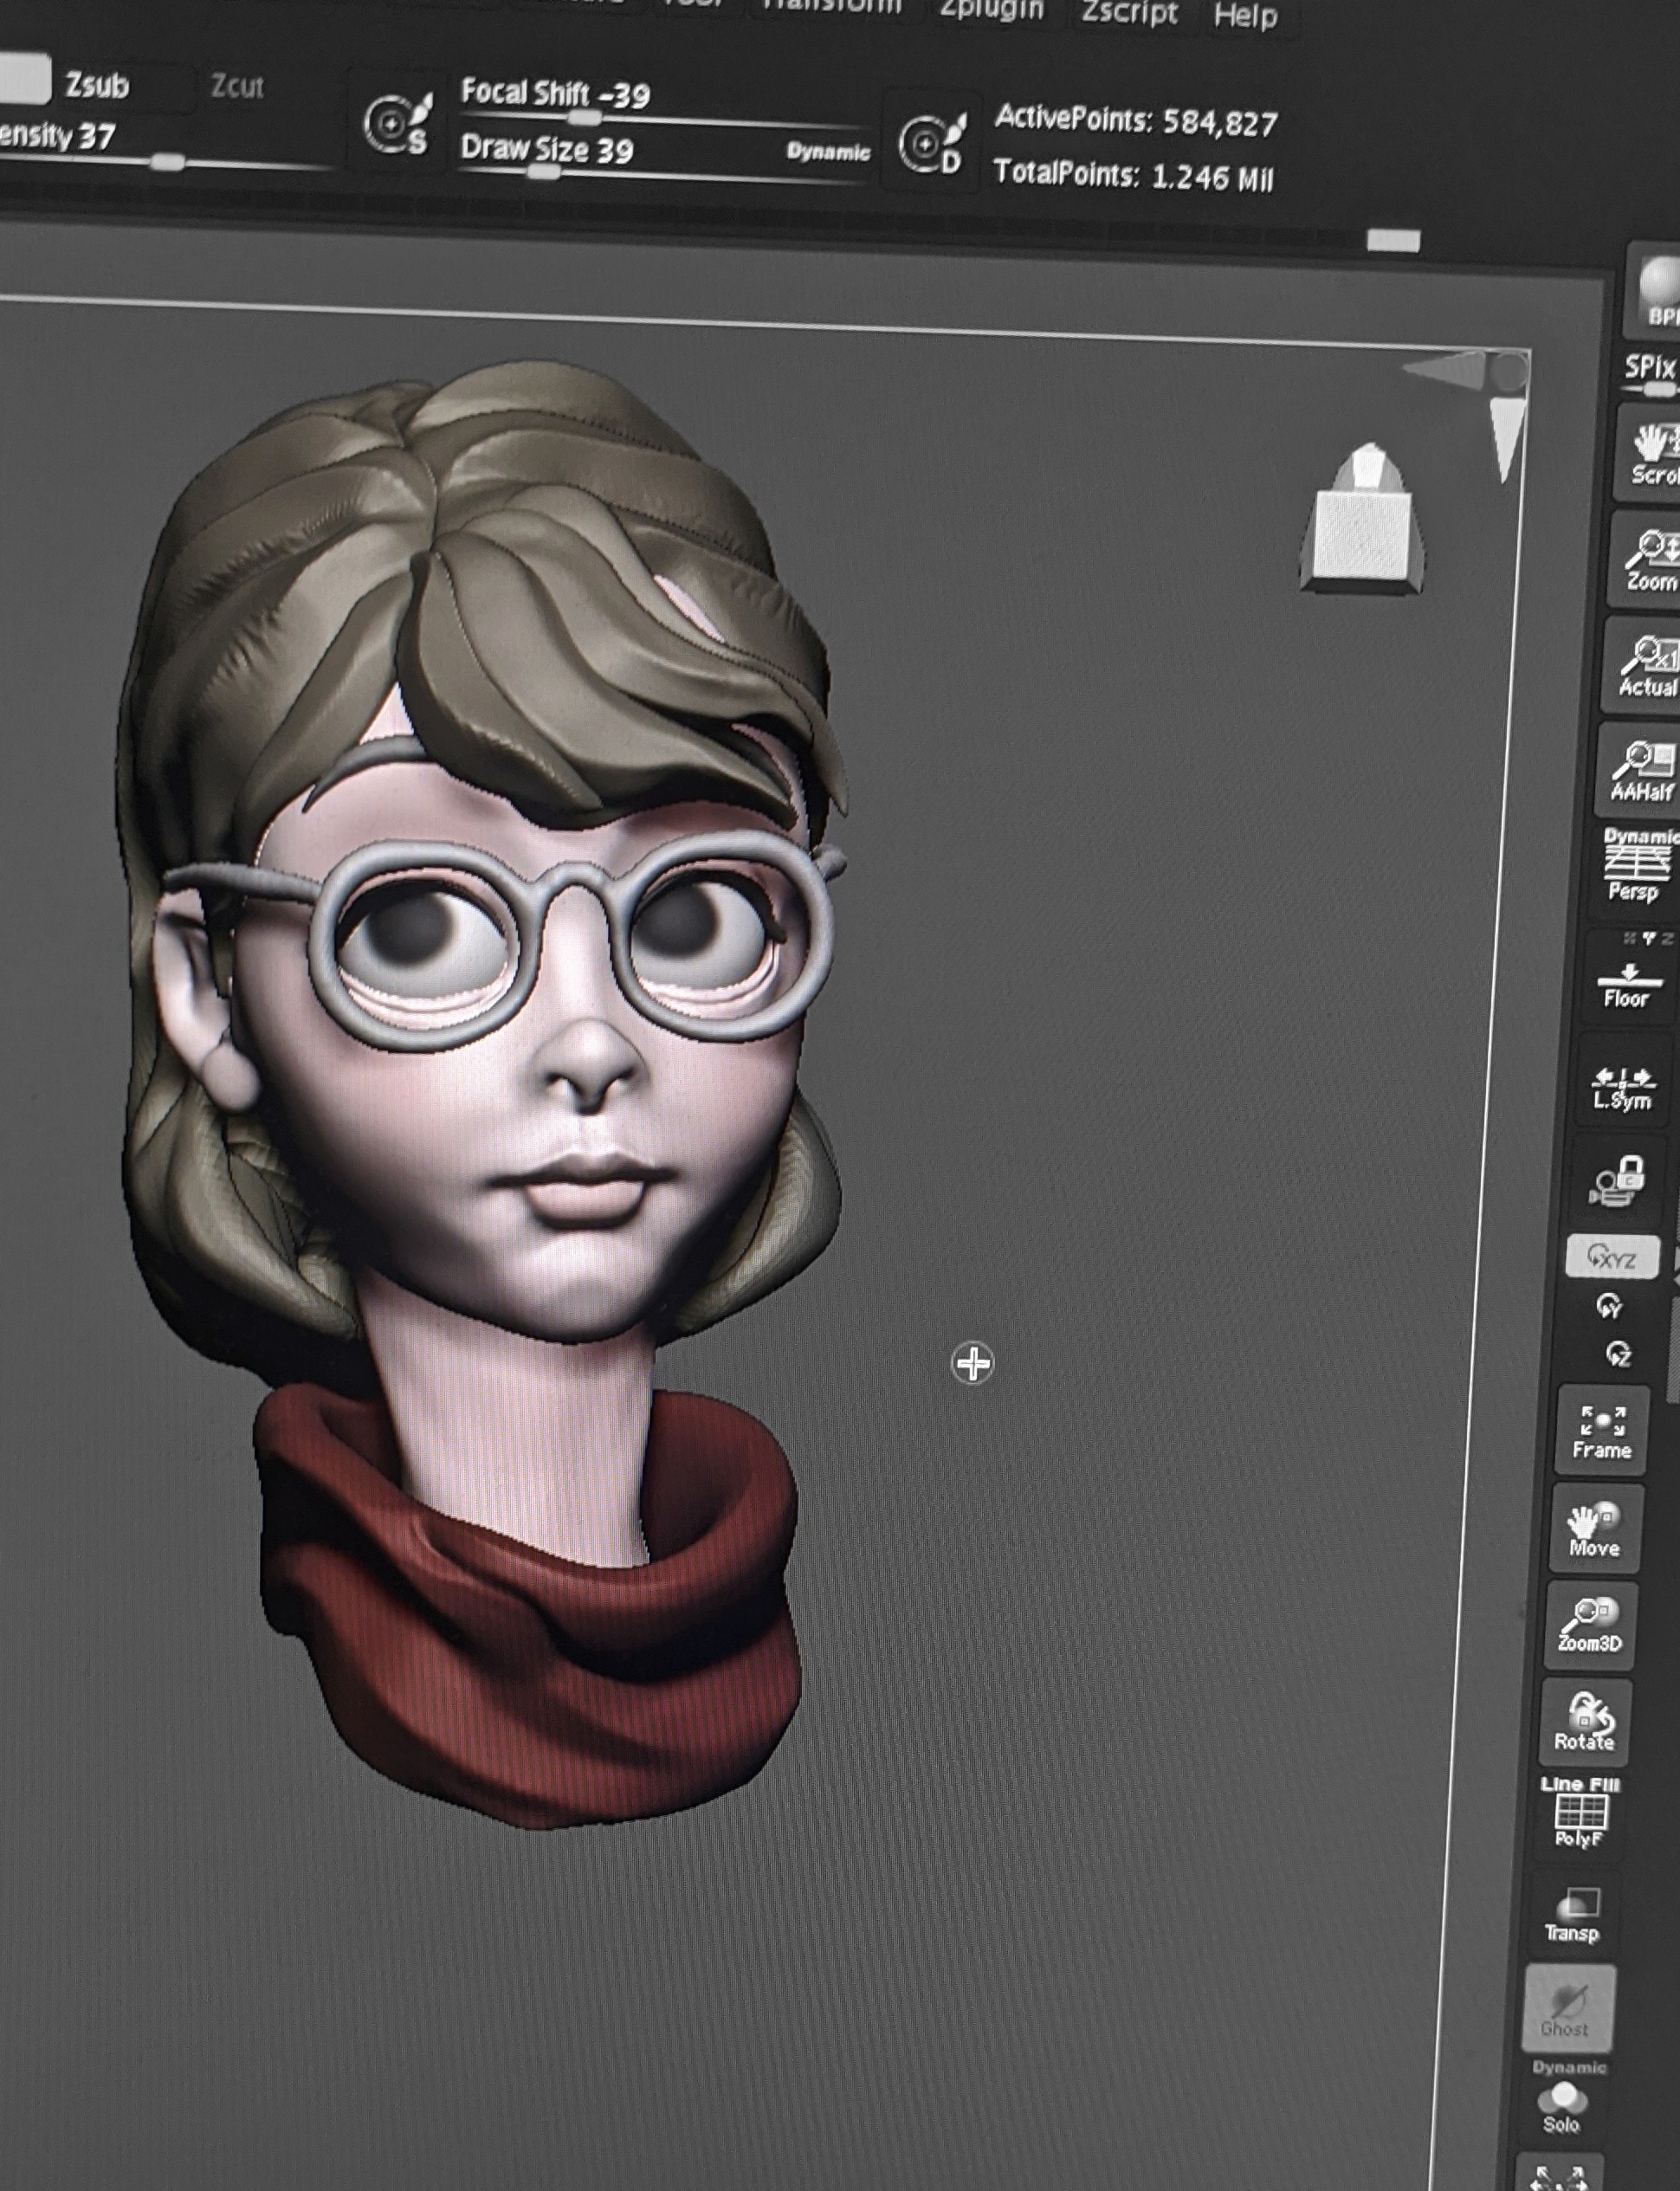Open the Zplugin menu

click(x=991, y=10)
